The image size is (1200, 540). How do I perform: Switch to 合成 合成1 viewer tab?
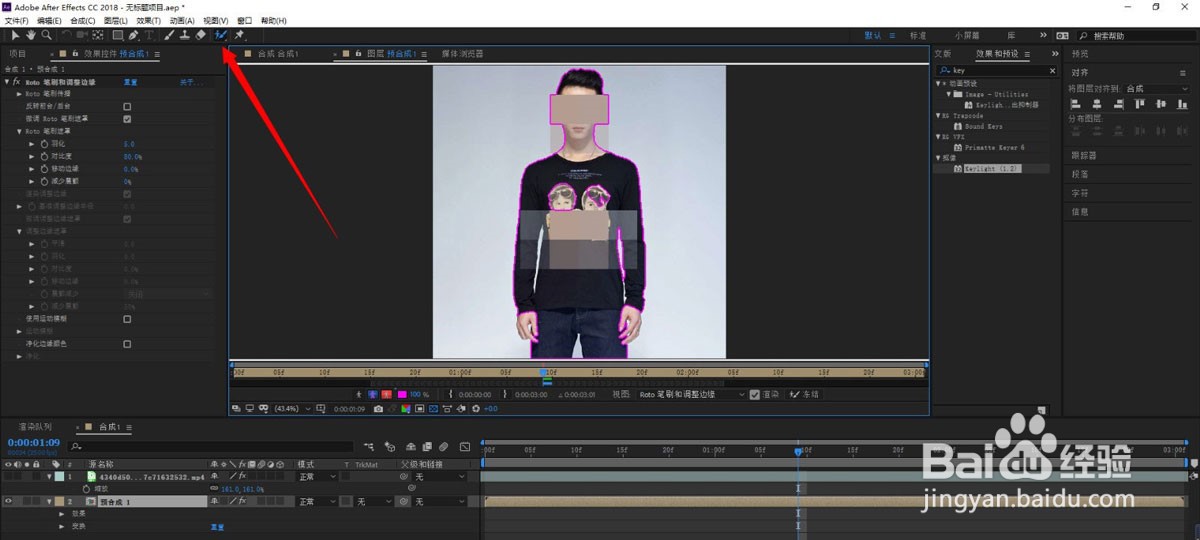pyautogui.click(x=277, y=53)
